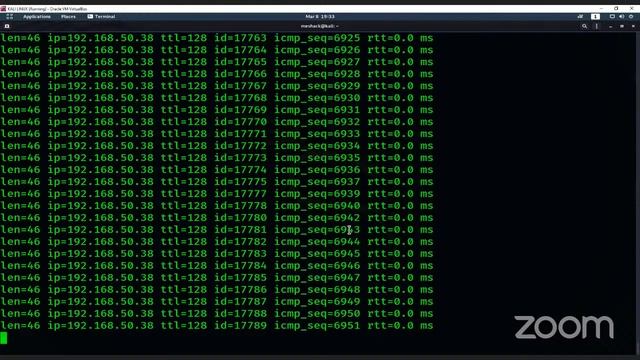
Task: Maximize the terminal window
Action: coord(622,26)
